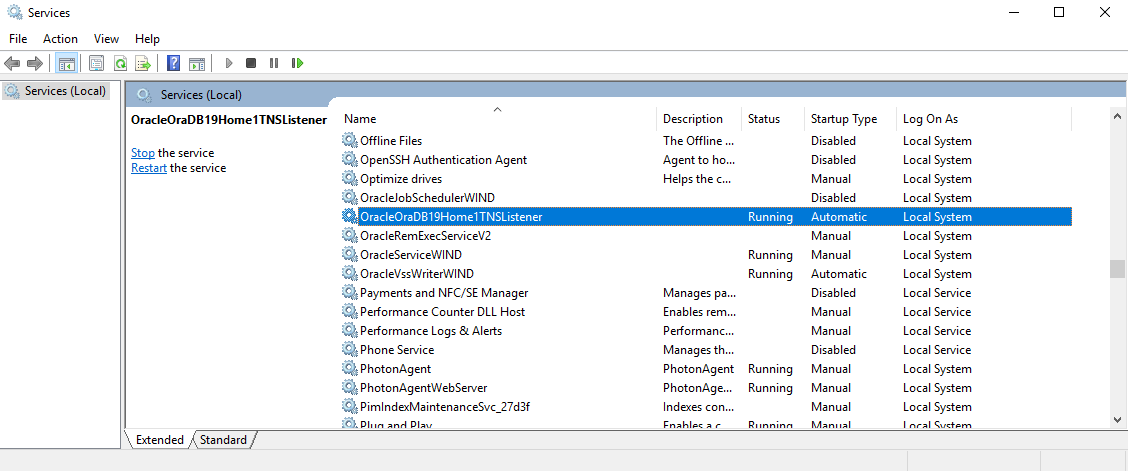Click the gear icon beside OracleJobSchedulerWIND
1128x471 pixels.
pos(350,197)
